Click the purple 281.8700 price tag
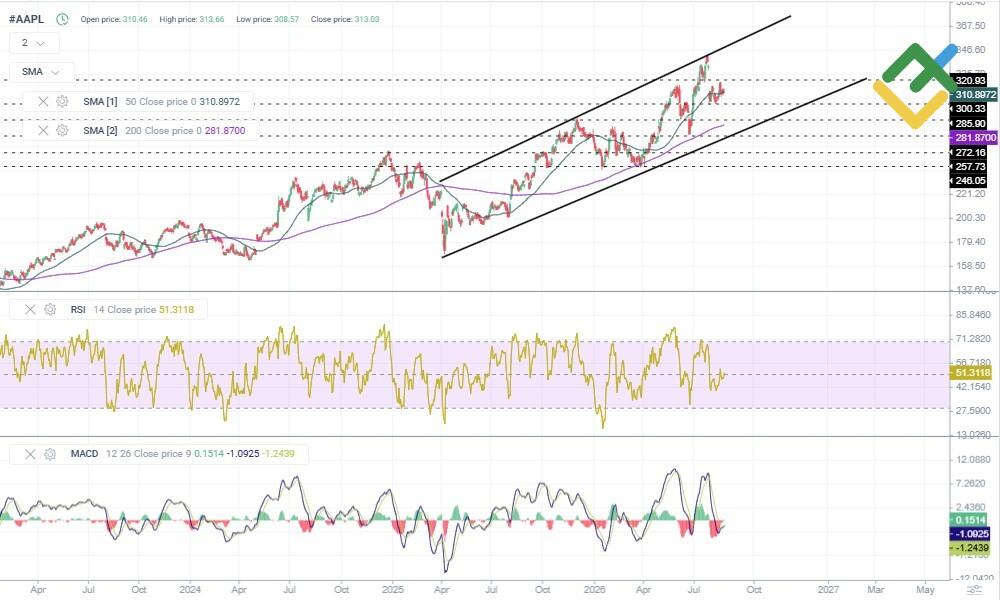The height and width of the screenshot is (600, 1000). click(x=974, y=138)
